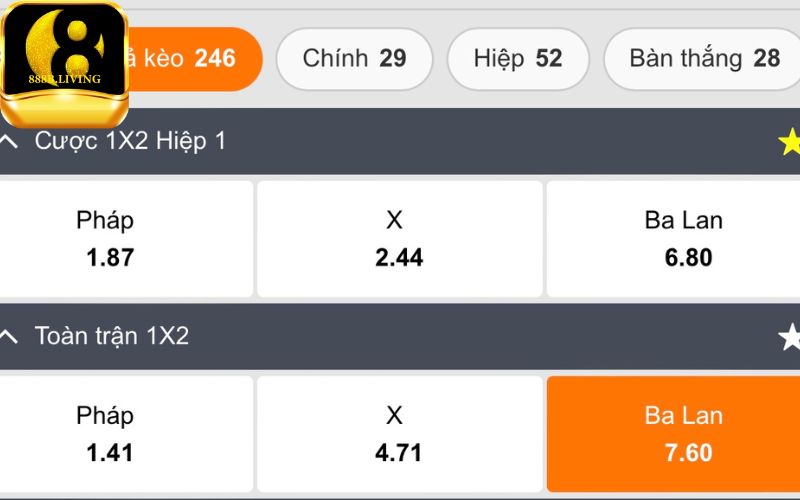This screenshot has height=500, width=800.
Task: Deselect the highlighted Ba Lan 7.60 bet
Action: coord(673,433)
